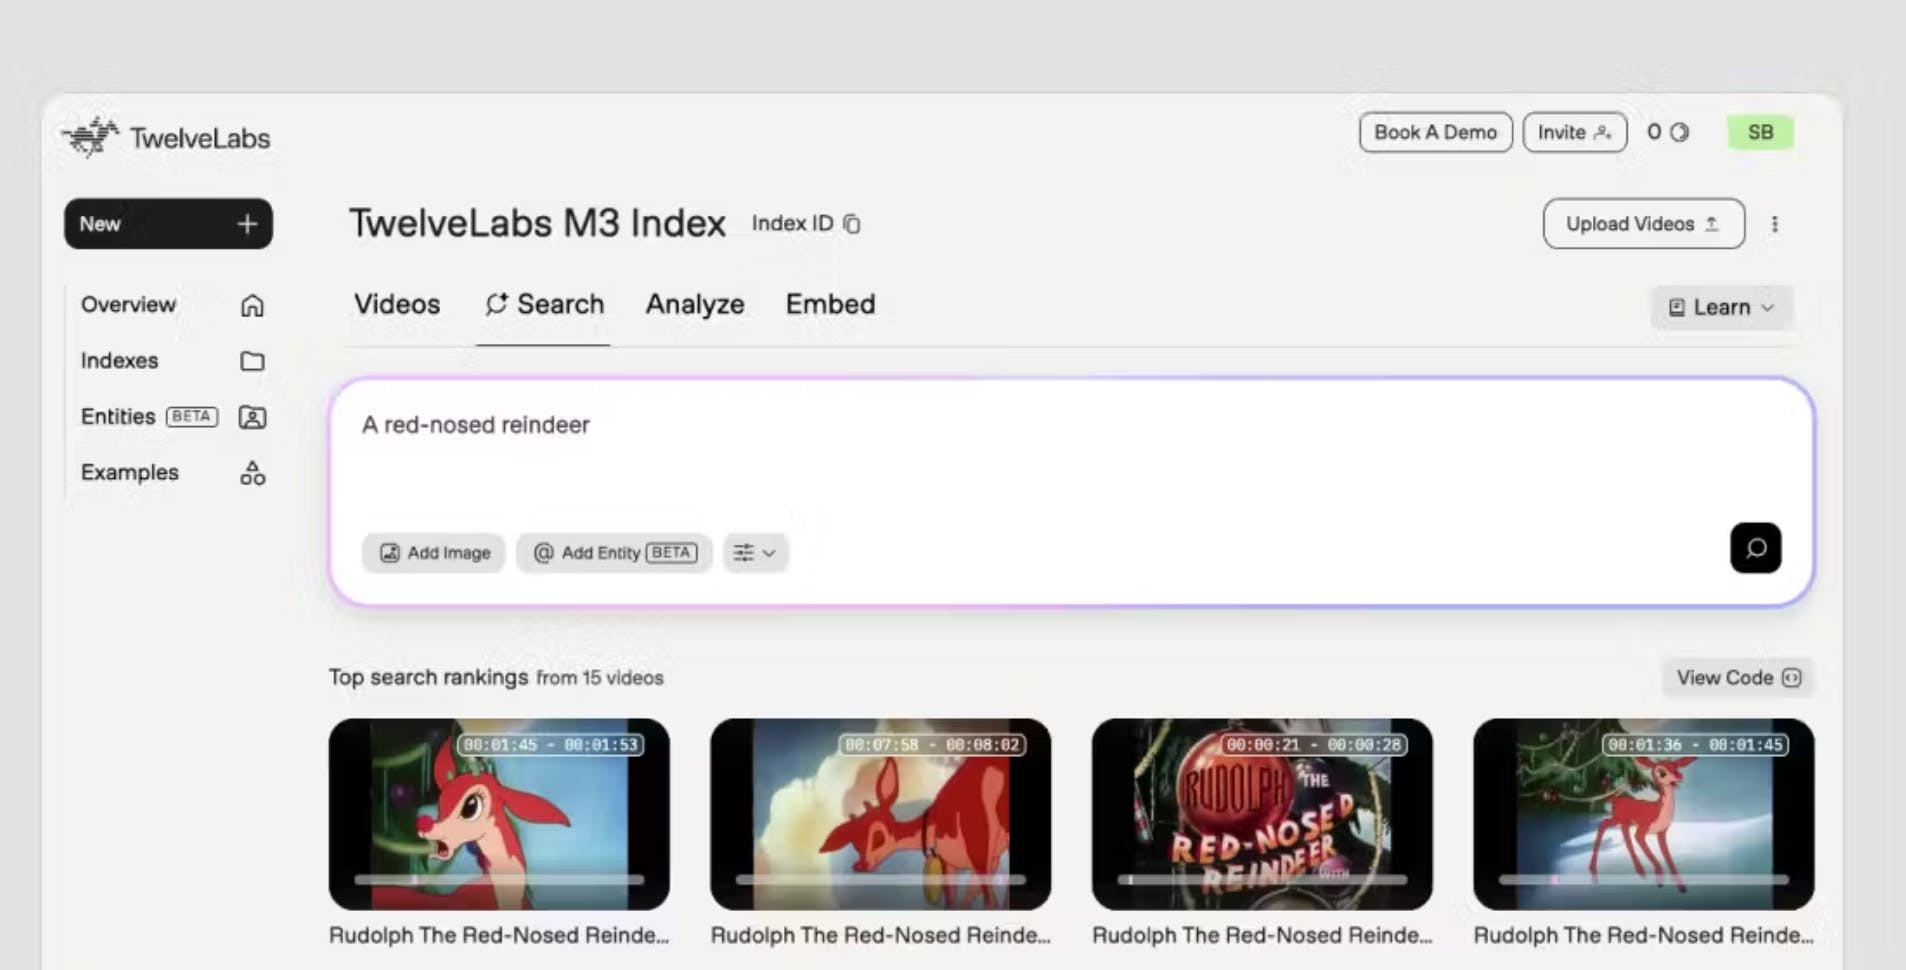This screenshot has height=970, width=1906.
Task: Switch to the Videos tab
Action: click(x=397, y=304)
